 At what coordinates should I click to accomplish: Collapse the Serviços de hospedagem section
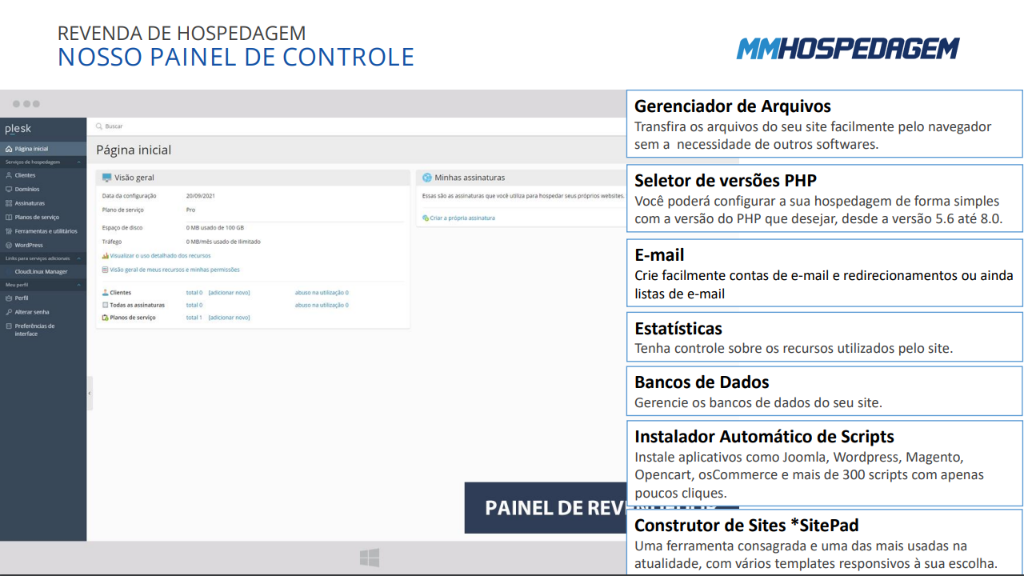(x=79, y=162)
